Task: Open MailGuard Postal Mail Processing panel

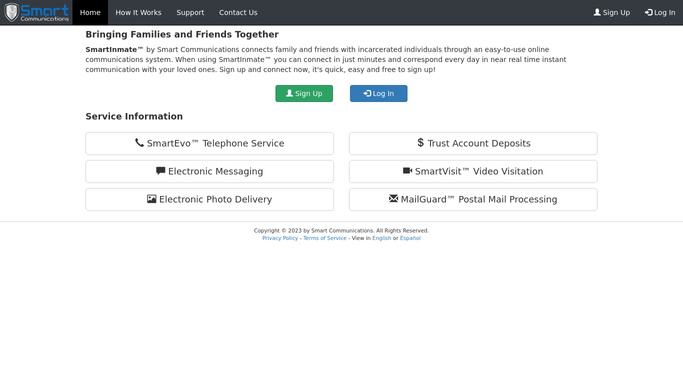Action: click(x=473, y=199)
